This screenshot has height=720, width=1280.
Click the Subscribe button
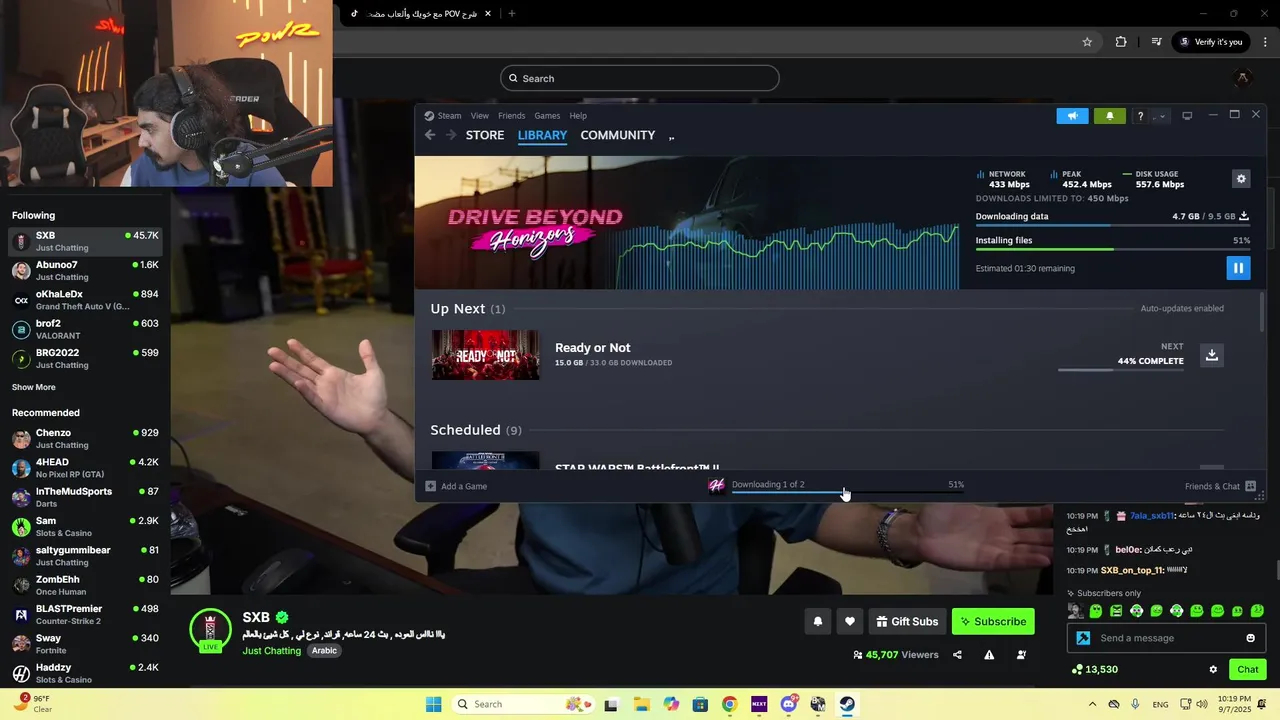click(993, 621)
